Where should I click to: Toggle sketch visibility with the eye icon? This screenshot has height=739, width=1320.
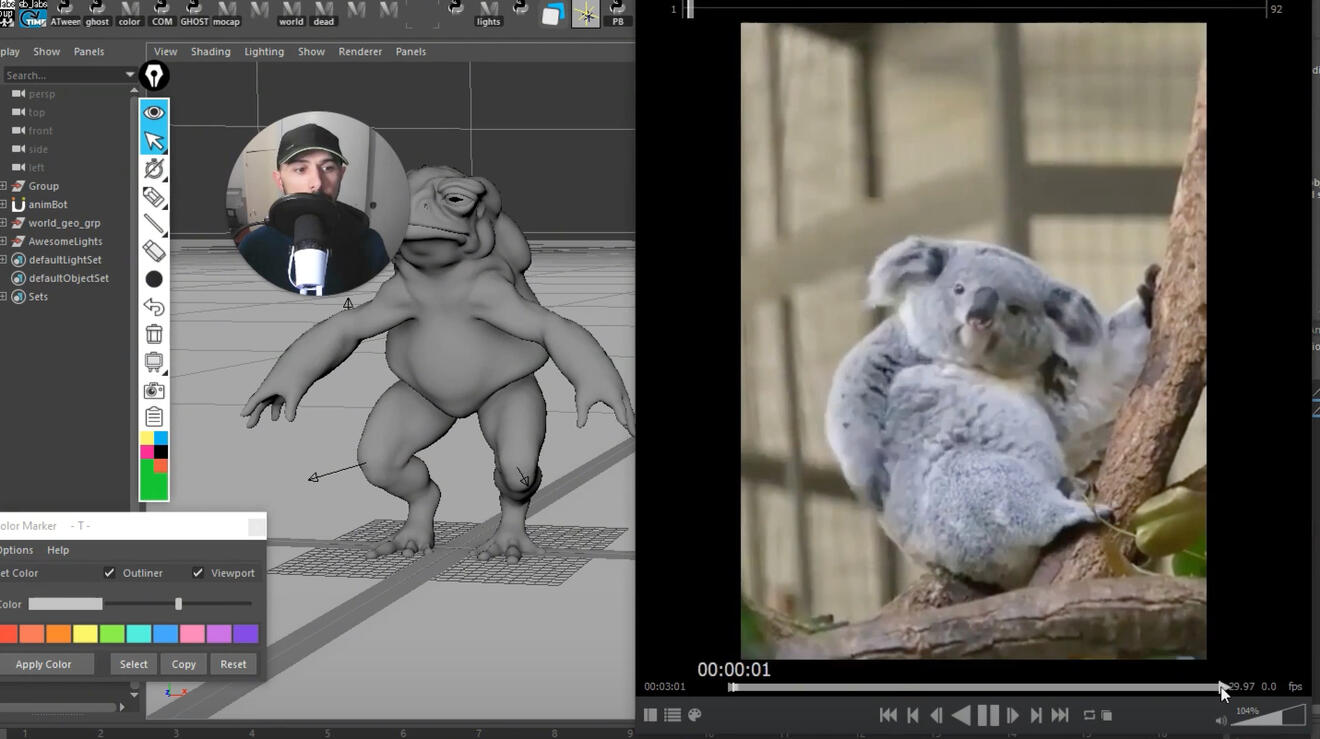pos(154,113)
